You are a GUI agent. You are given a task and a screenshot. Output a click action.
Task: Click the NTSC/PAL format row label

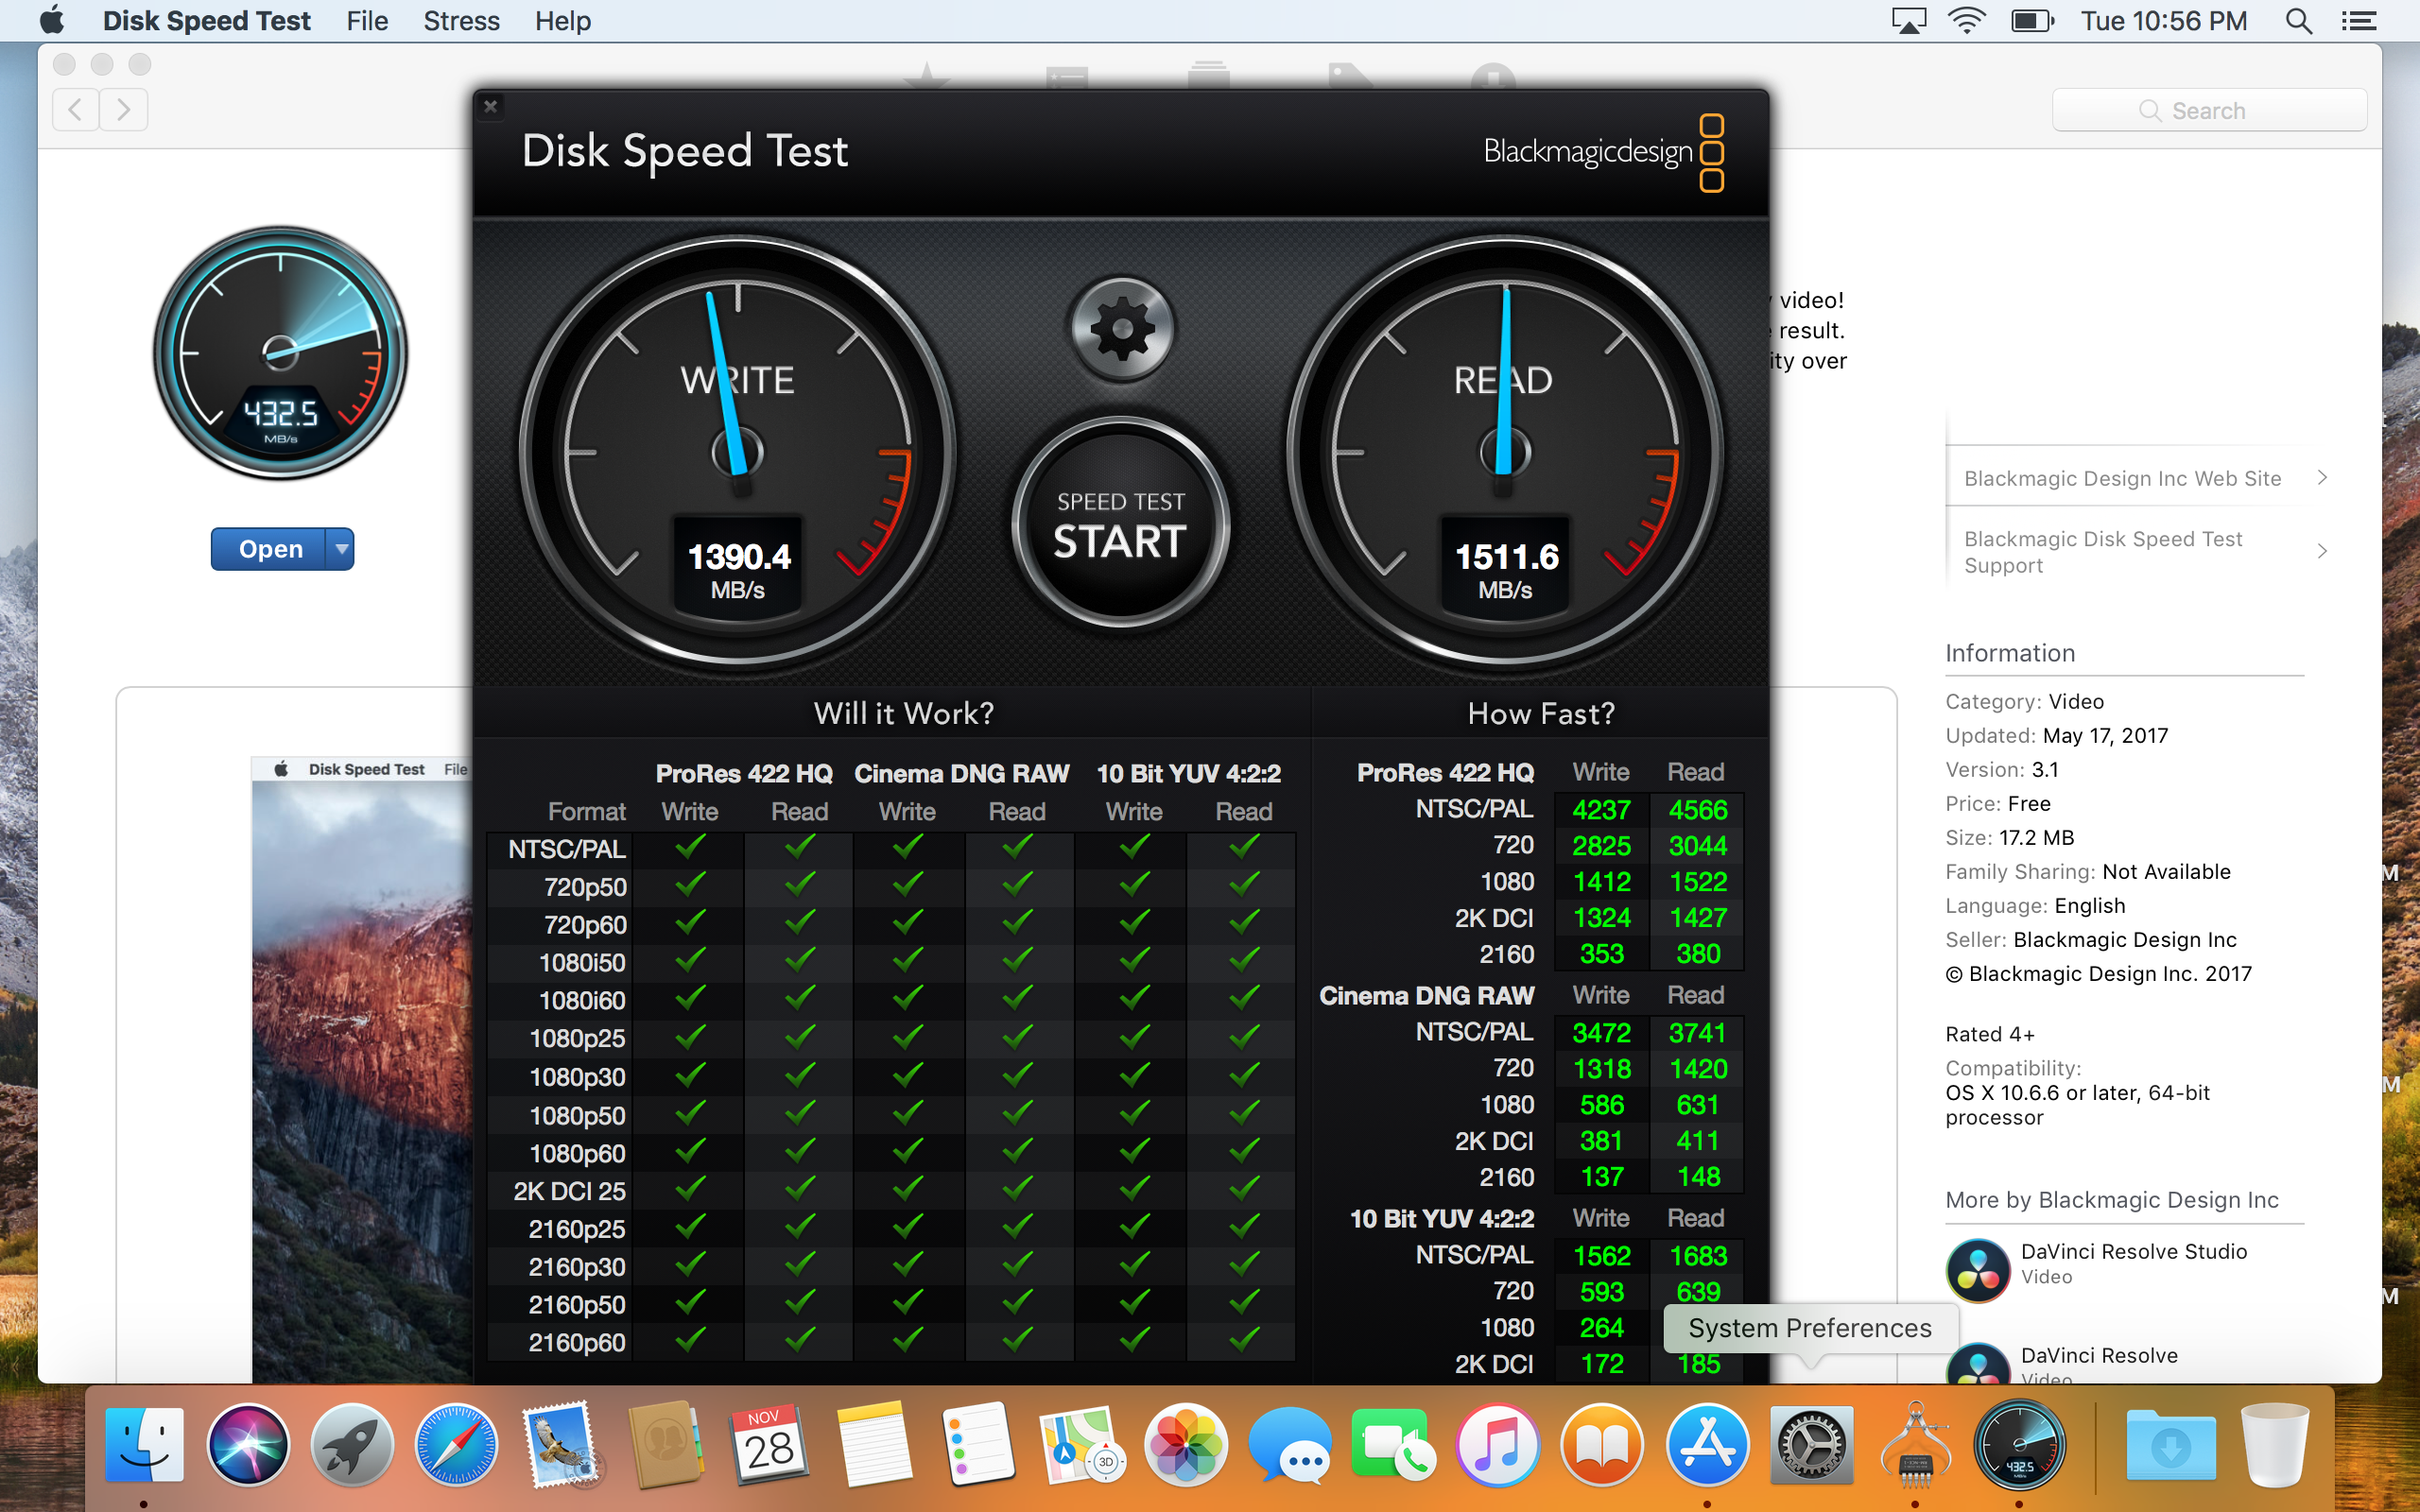(x=566, y=849)
